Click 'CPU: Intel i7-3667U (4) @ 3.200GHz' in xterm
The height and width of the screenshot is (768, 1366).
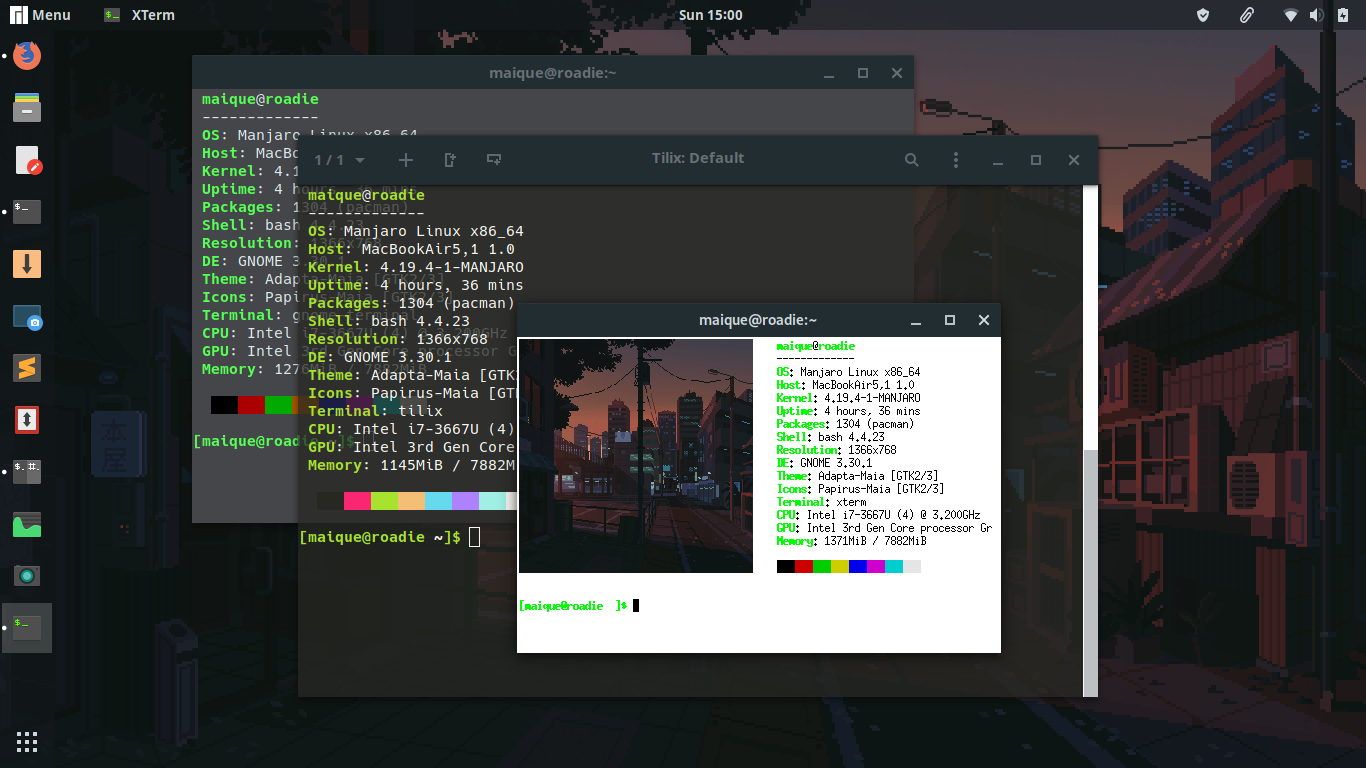[x=879, y=515]
